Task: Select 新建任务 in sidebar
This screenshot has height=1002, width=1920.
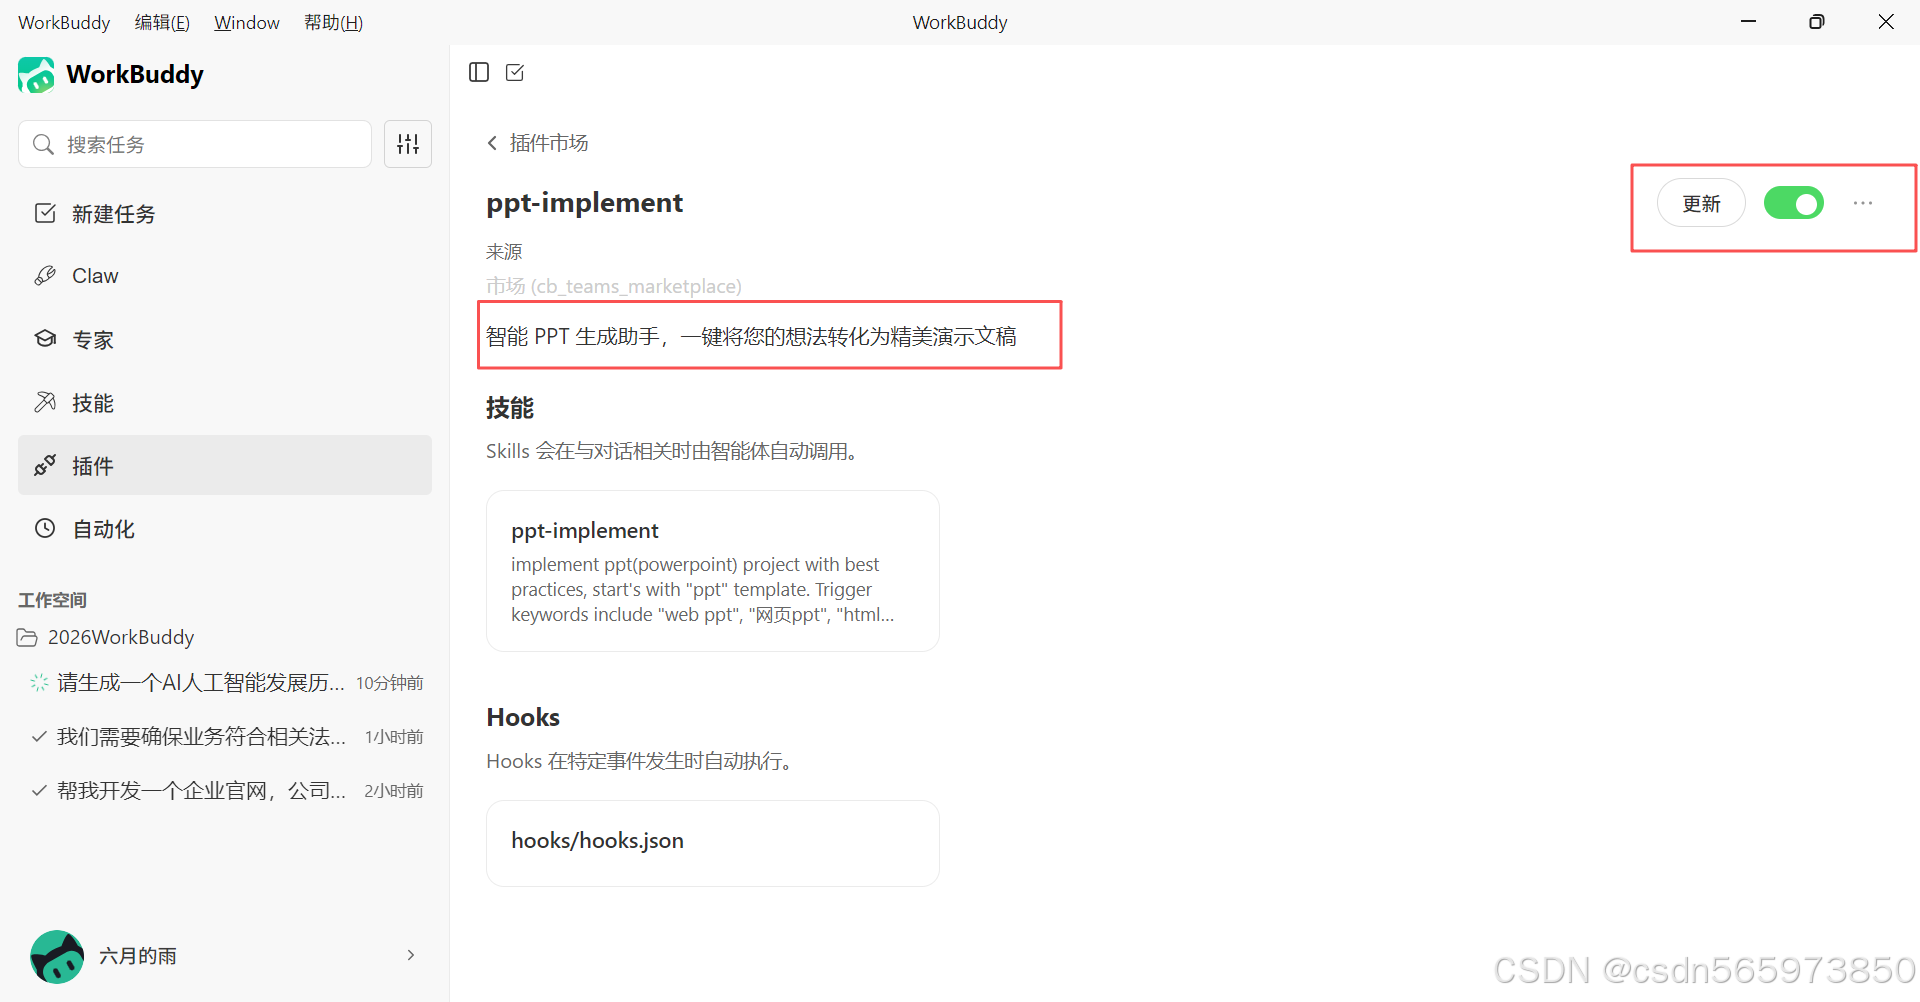Action: [225, 213]
